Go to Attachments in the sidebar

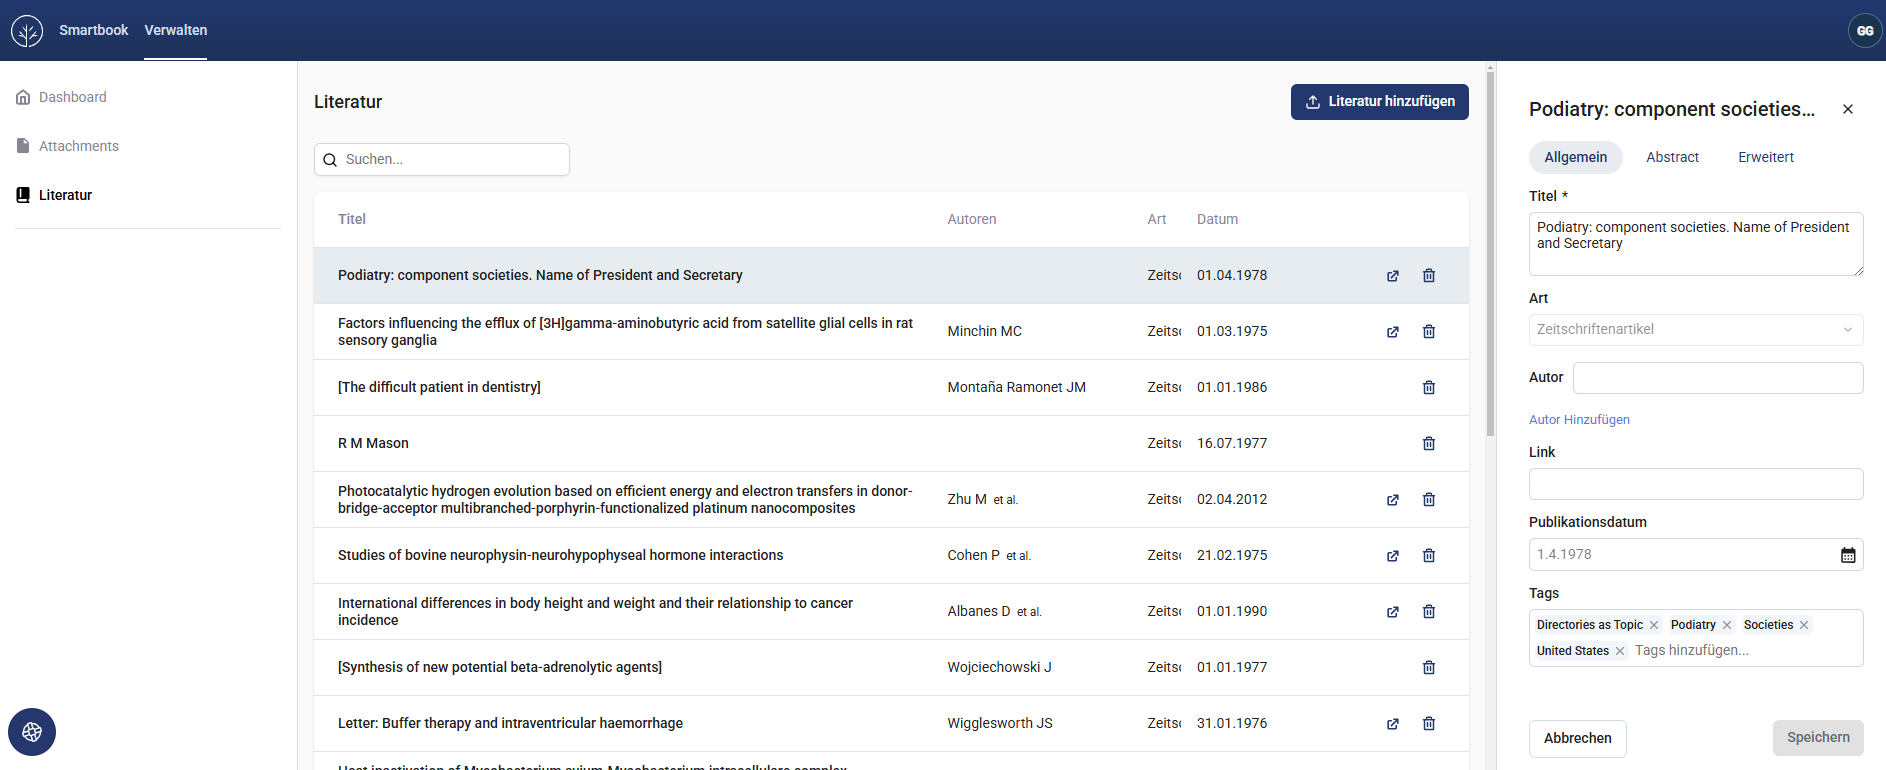tap(78, 146)
